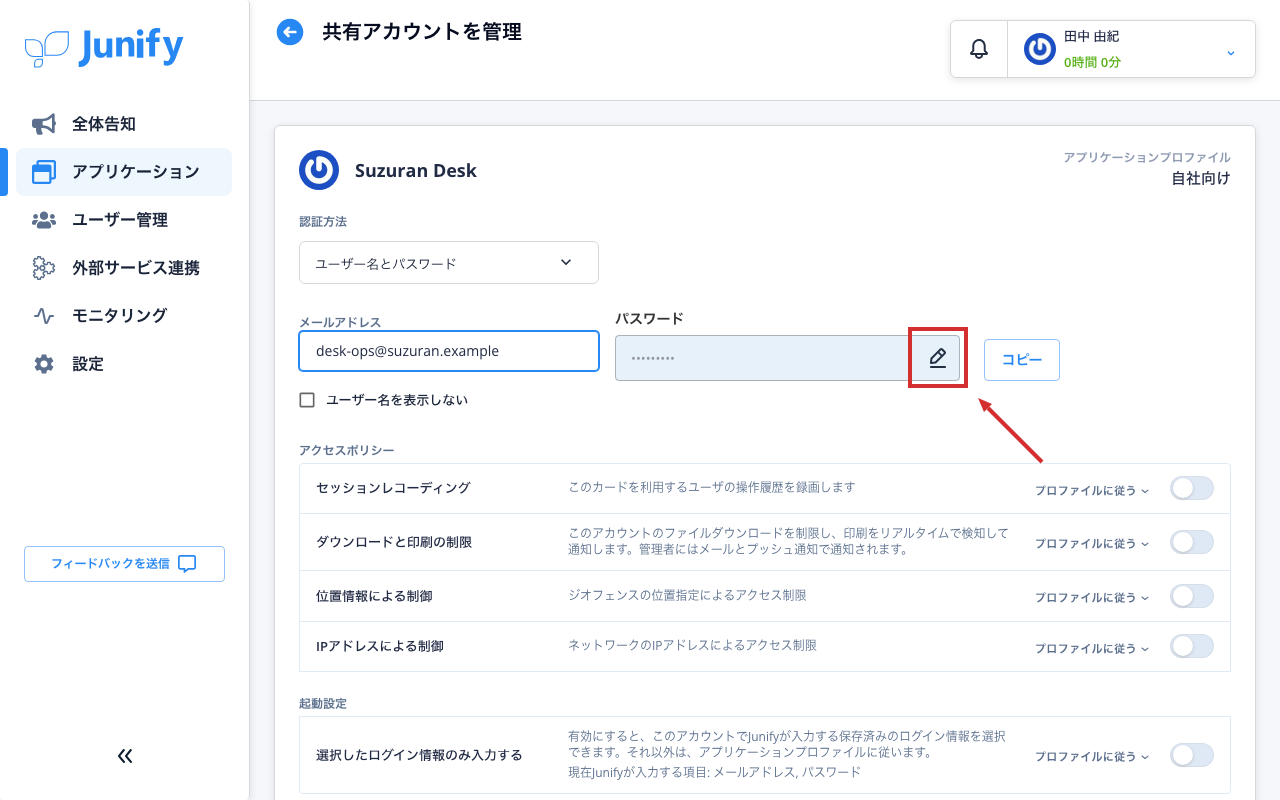Open the notifications bell
This screenshot has height=800, width=1280.
pyautogui.click(x=979, y=49)
